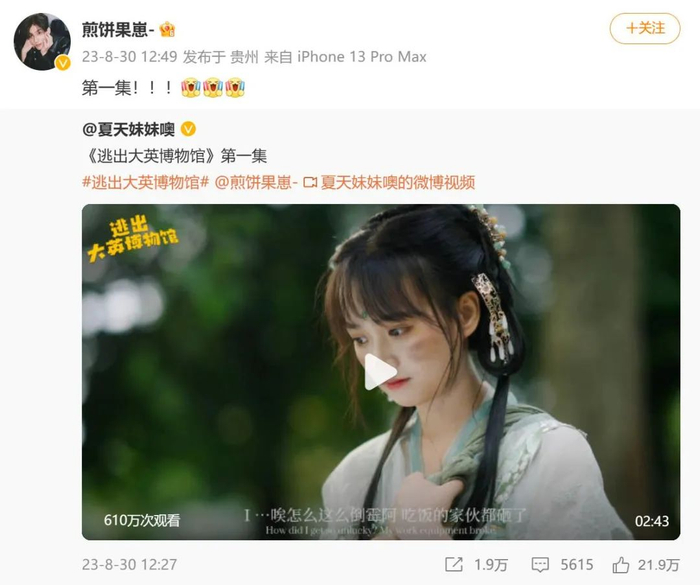Open the #逃出大英博物馆# hashtag

pos(146,182)
